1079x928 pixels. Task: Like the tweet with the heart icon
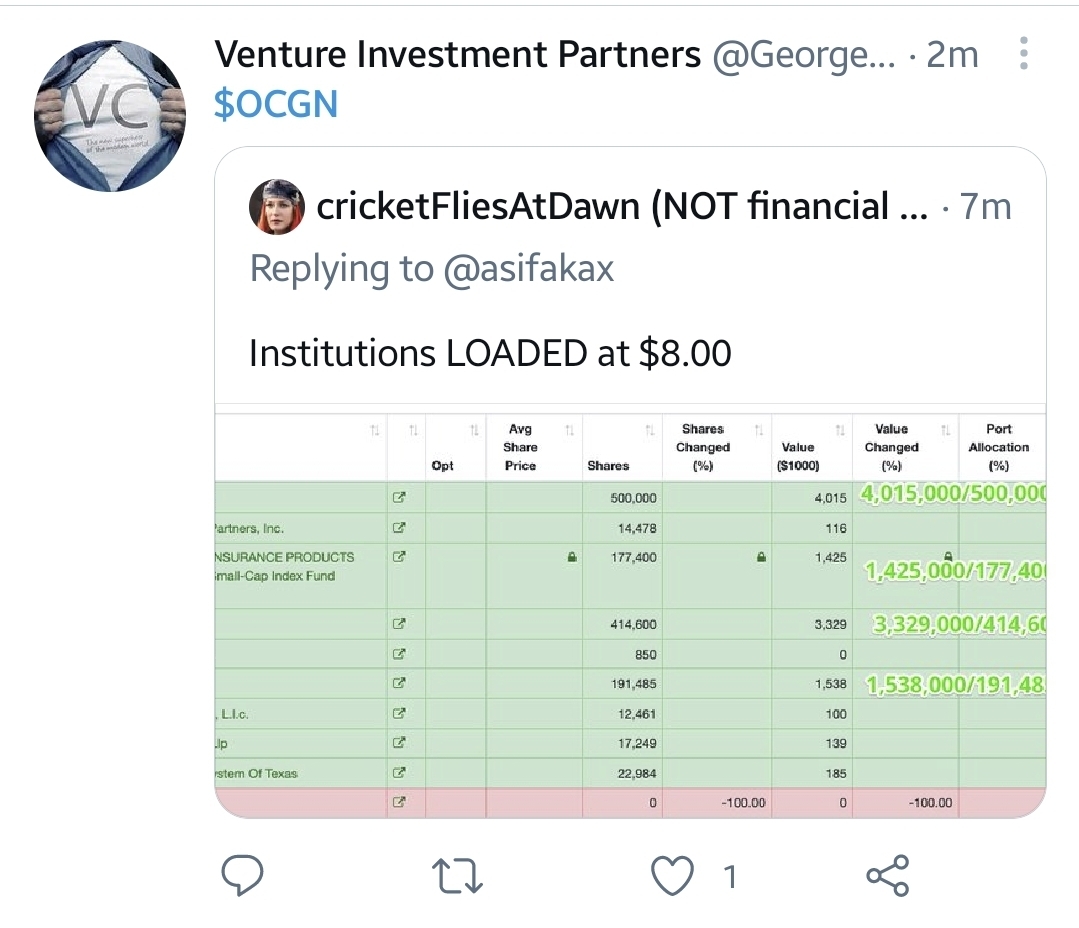671,876
